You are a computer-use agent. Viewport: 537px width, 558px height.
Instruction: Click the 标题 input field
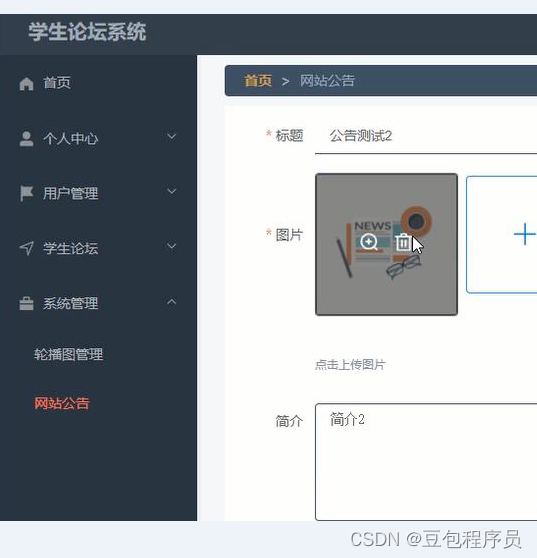[x=426, y=136]
